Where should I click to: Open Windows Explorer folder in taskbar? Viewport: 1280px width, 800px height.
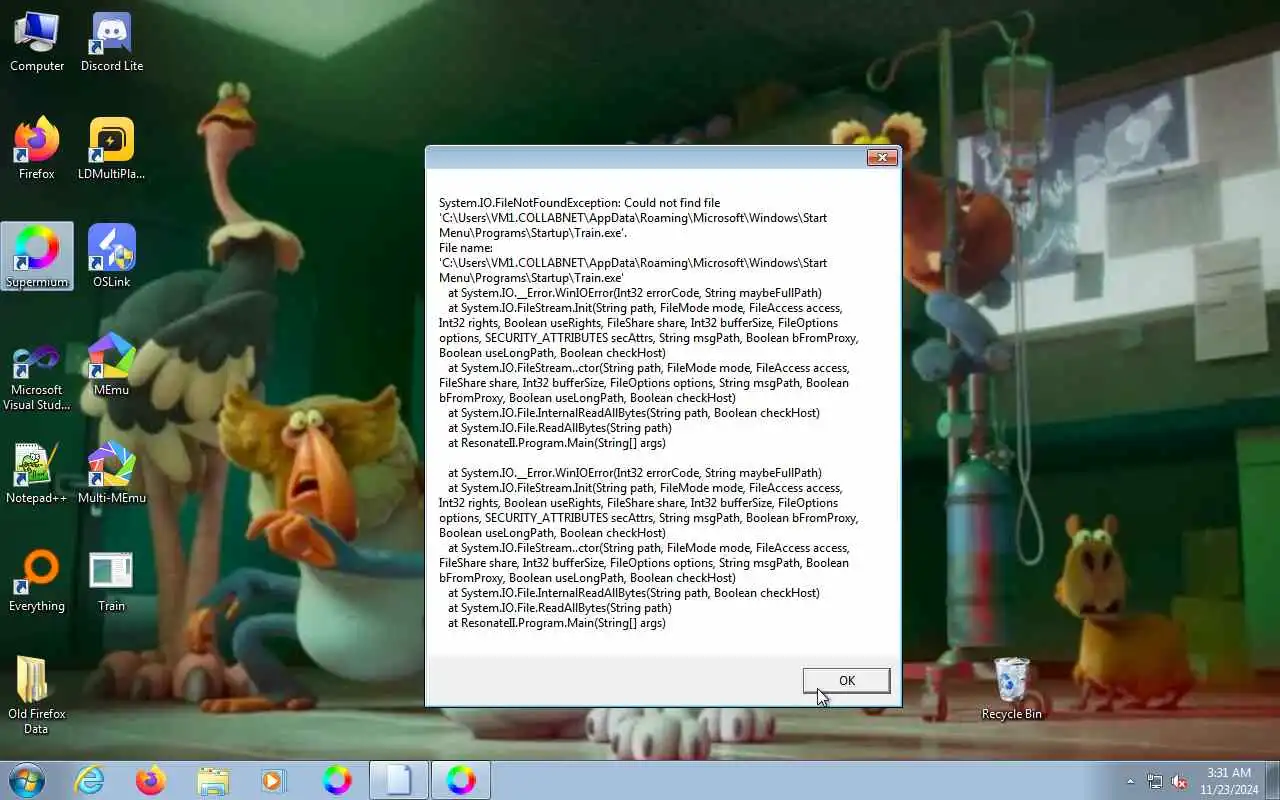(213, 780)
